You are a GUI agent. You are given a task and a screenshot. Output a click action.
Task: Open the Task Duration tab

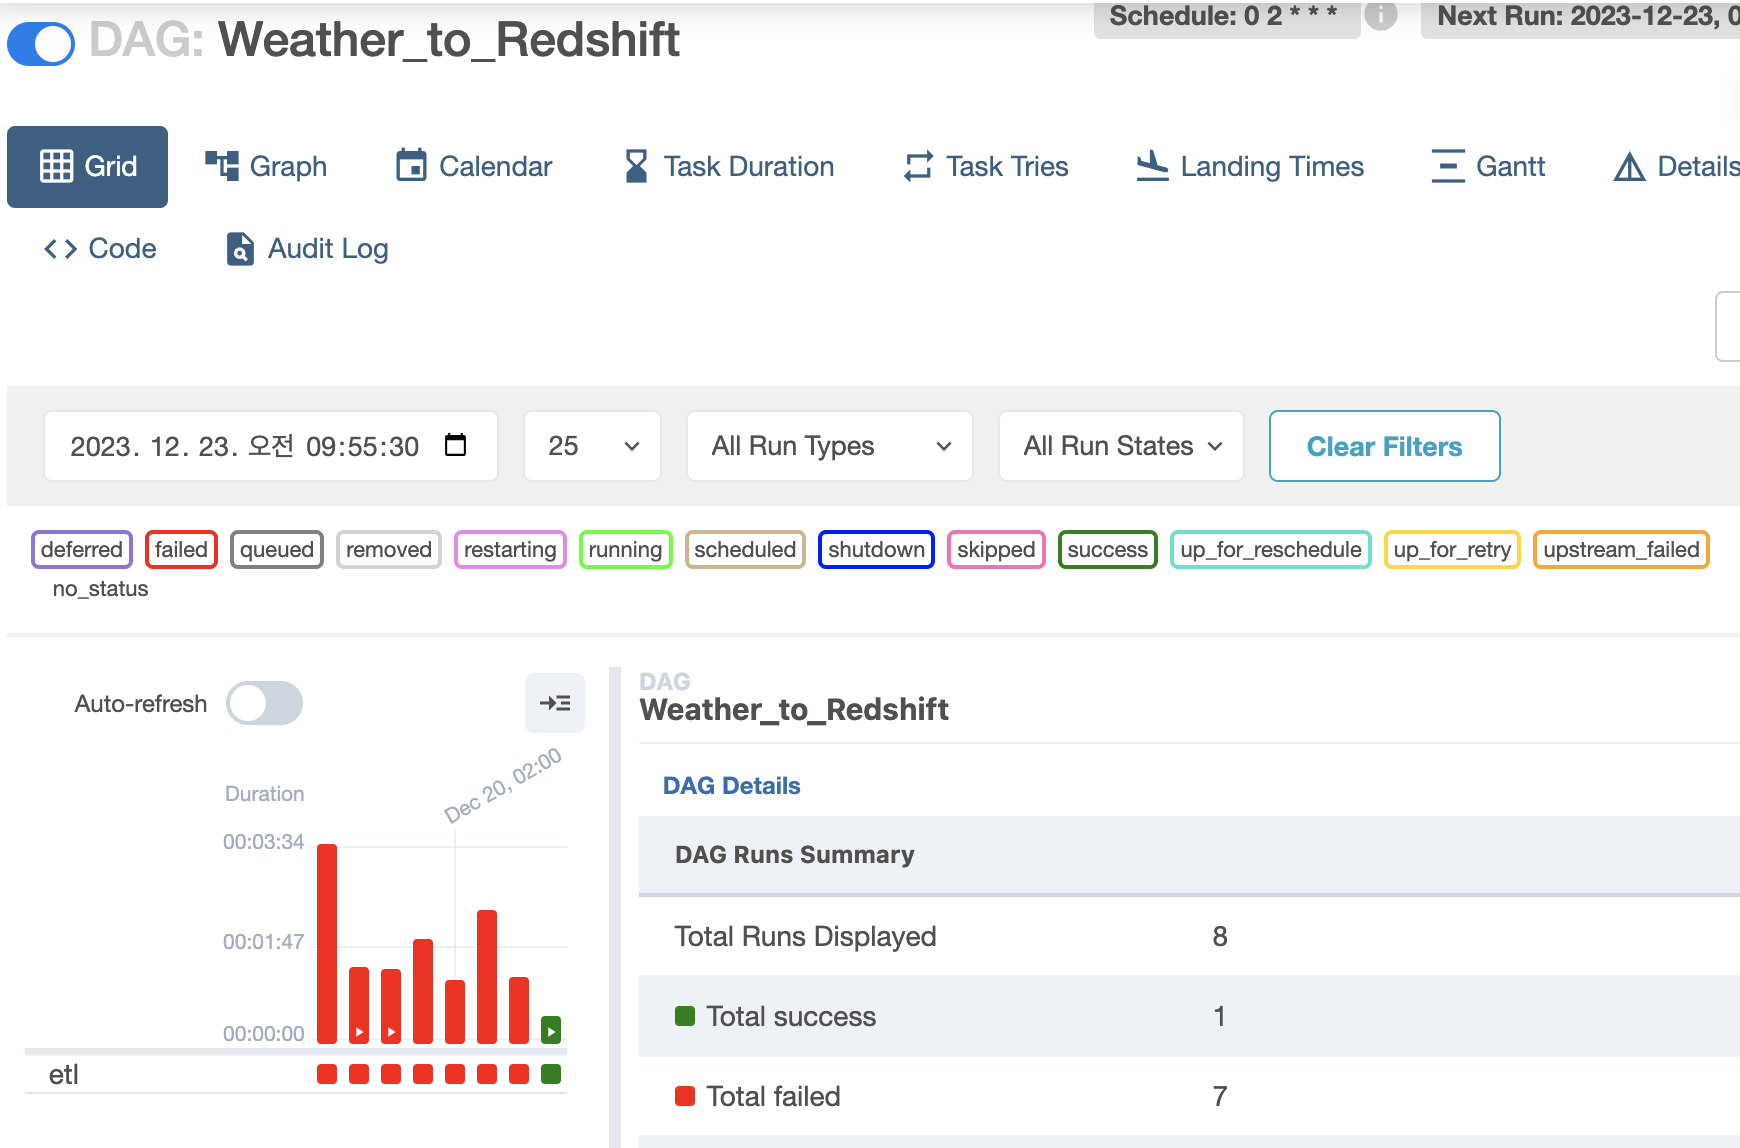[x=728, y=166]
